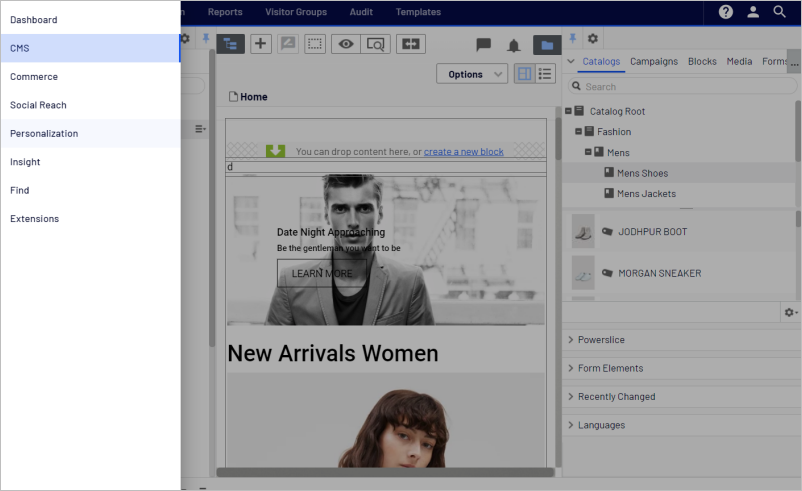Open the user profile icon
The width and height of the screenshot is (802, 491).
click(x=753, y=12)
